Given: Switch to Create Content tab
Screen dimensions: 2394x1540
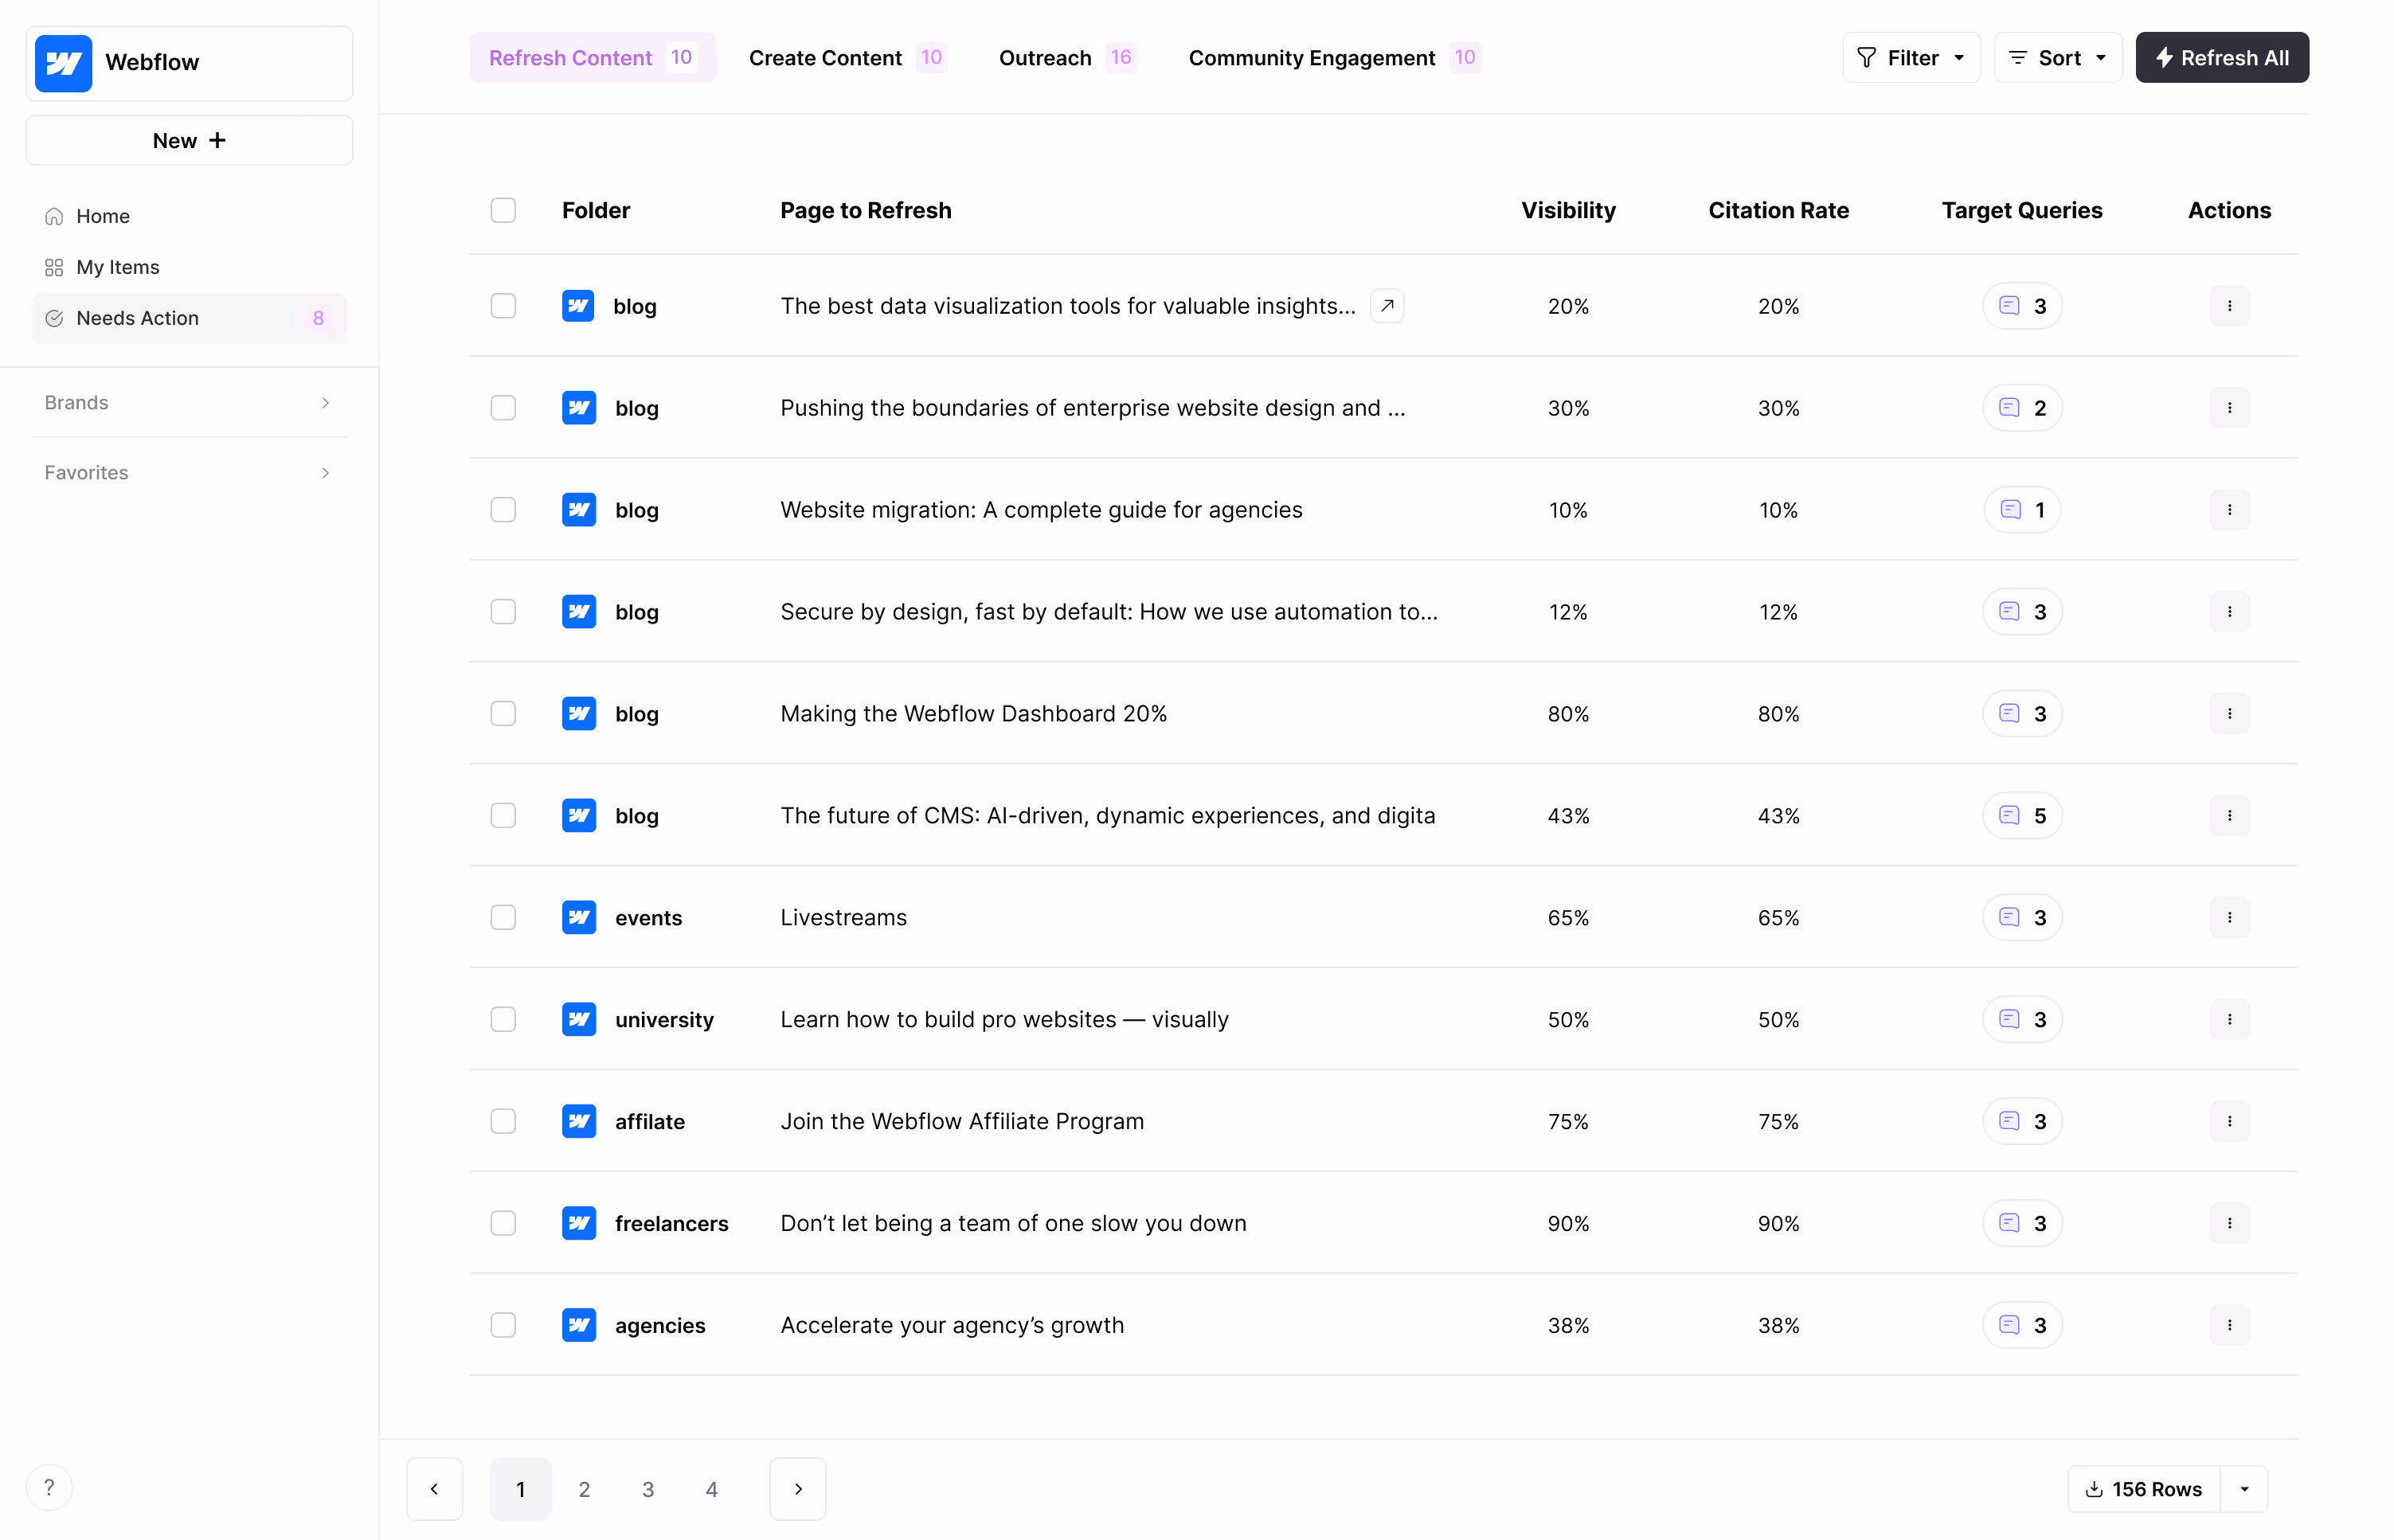Looking at the screenshot, I should (848, 58).
